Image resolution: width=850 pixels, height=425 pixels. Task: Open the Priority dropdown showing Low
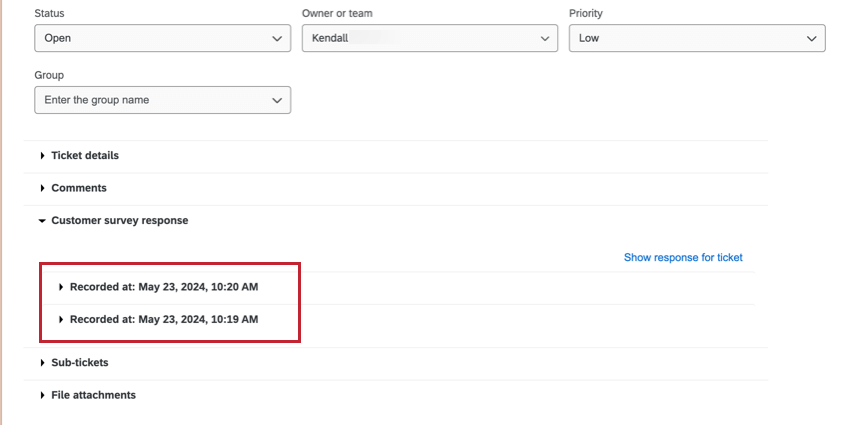[697, 38]
